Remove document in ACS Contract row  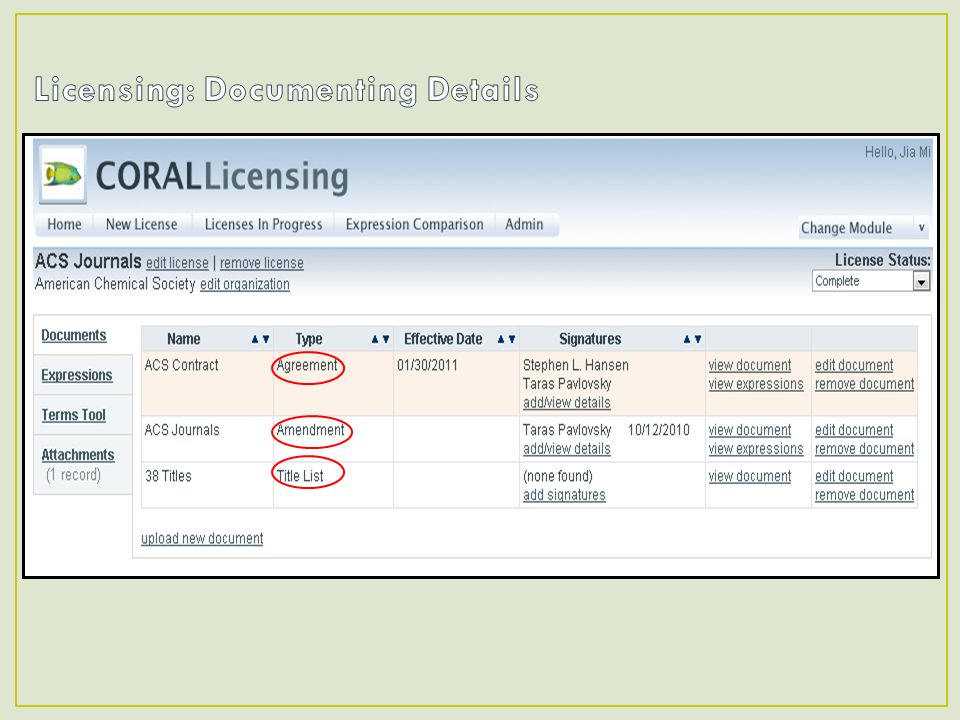click(864, 384)
